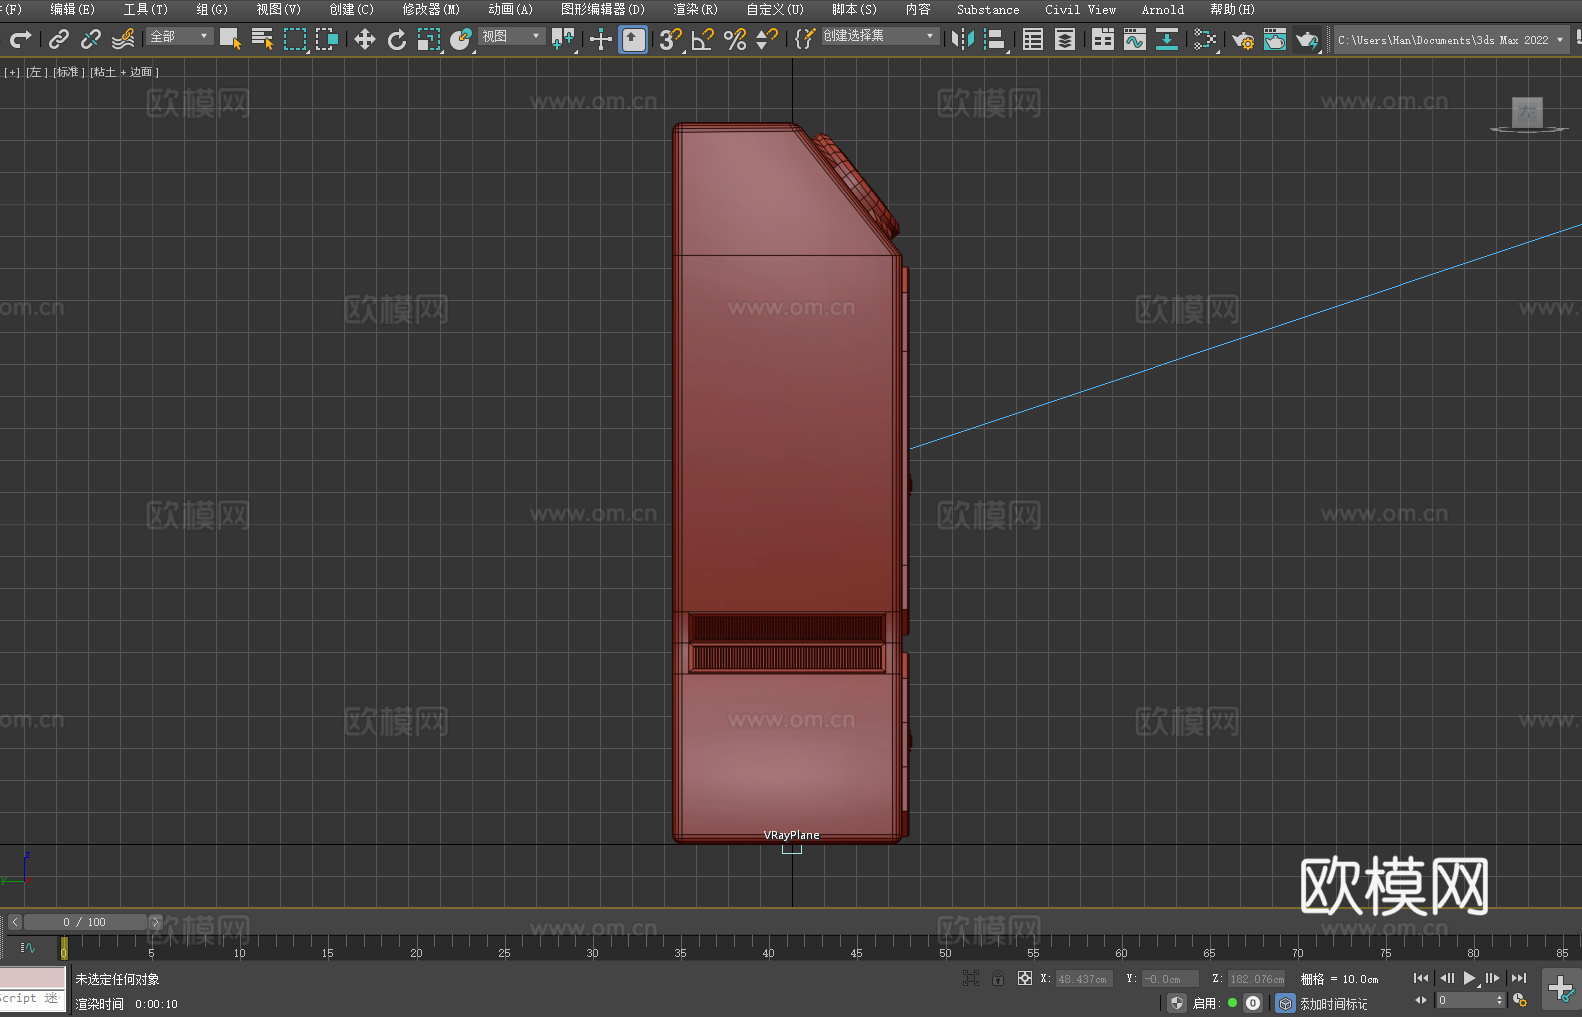Click the X coordinate field
The width and height of the screenshot is (1582, 1017).
tap(1084, 979)
